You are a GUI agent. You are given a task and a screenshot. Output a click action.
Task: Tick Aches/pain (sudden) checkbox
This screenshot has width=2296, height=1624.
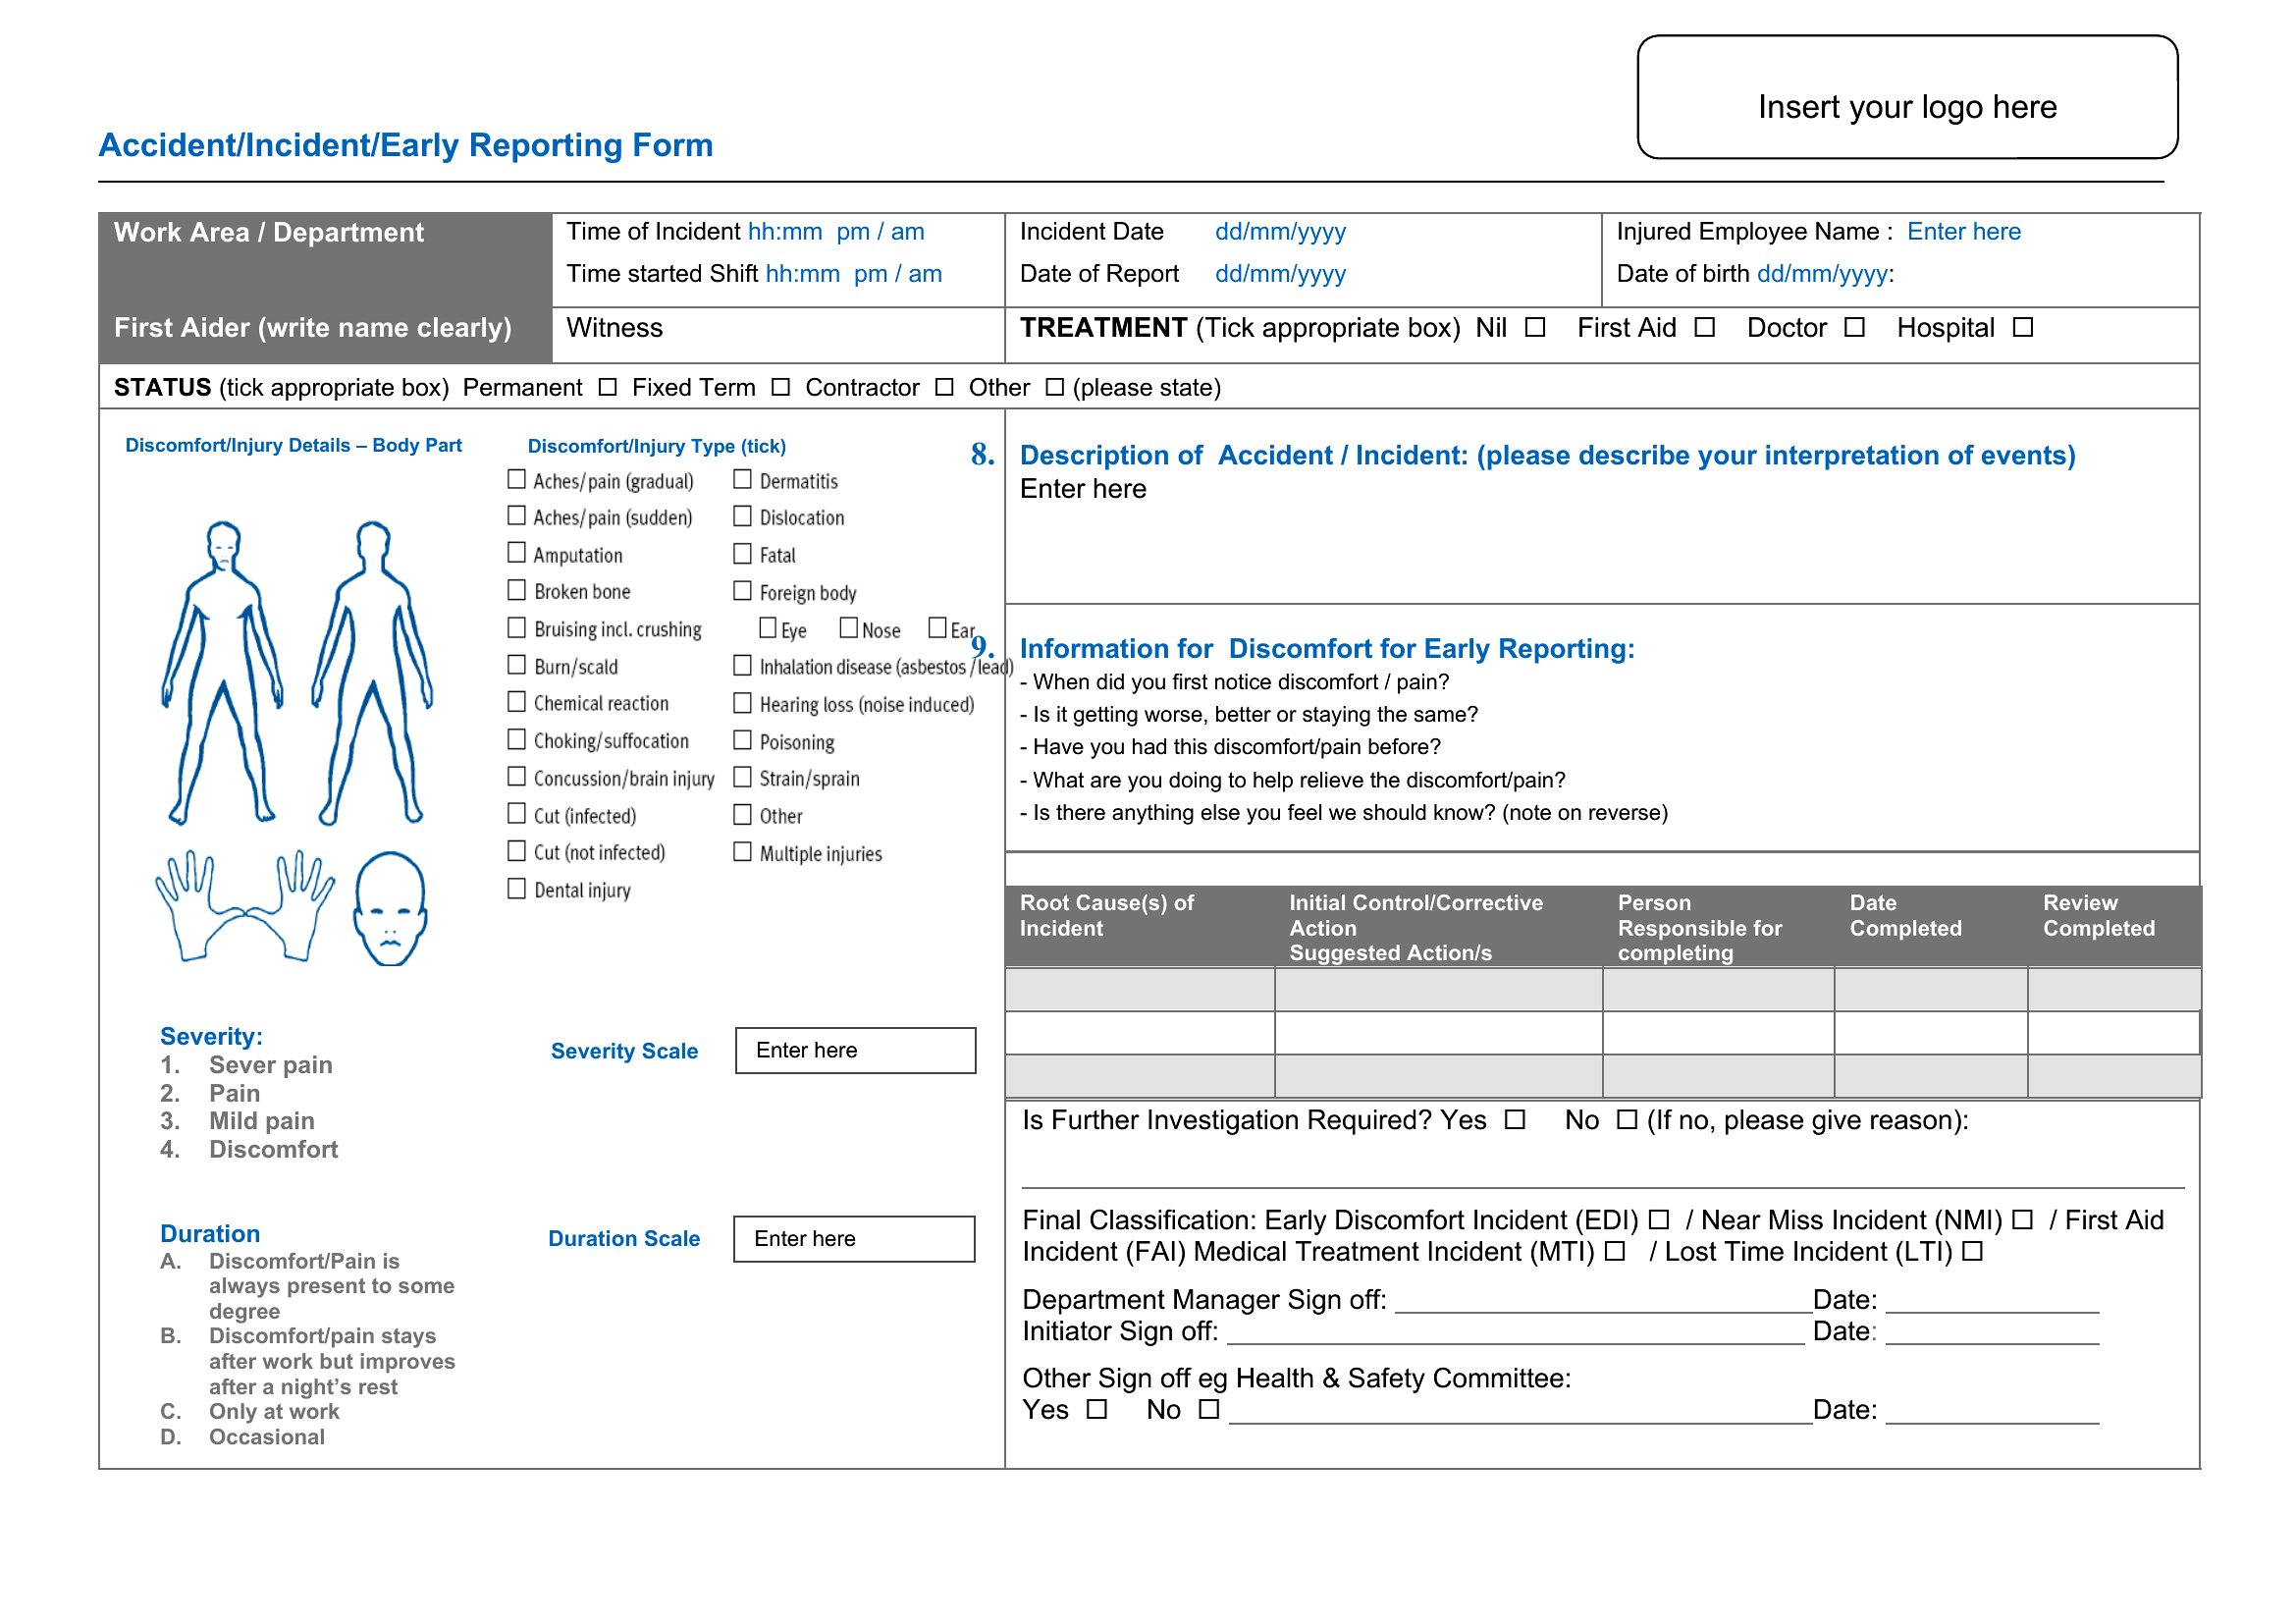(x=517, y=516)
